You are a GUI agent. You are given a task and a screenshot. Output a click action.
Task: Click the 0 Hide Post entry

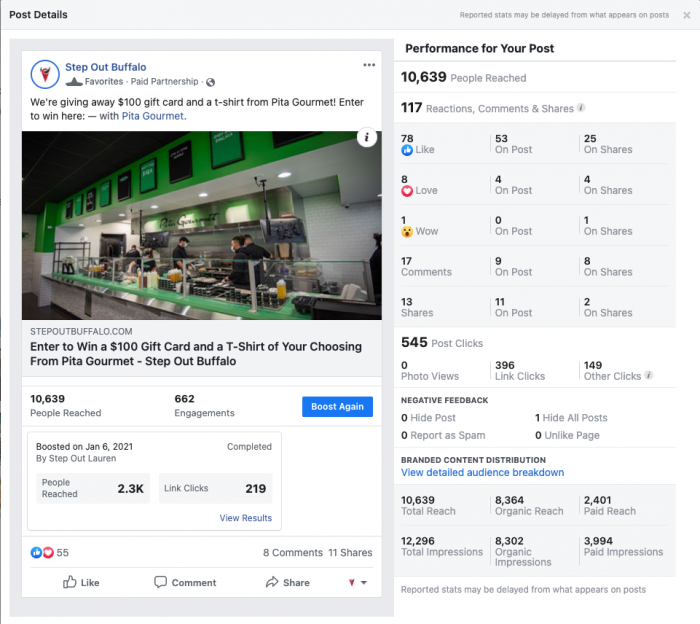pyautogui.click(x=428, y=418)
